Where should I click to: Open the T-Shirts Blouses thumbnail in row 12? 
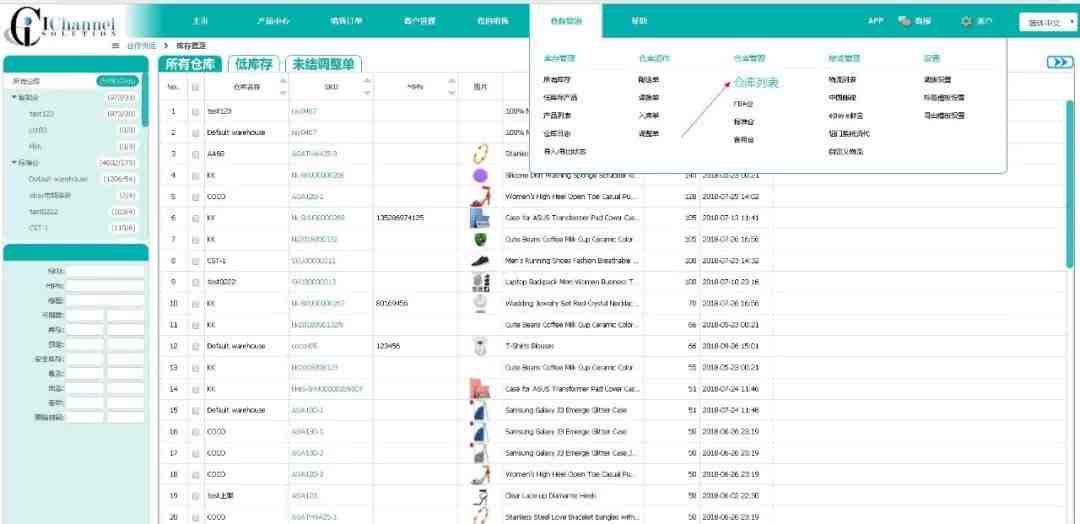click(x=480, y=346)
